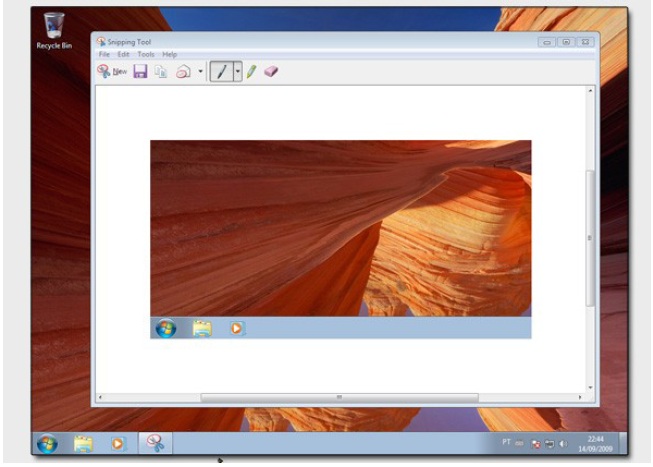Open the Help menu

pos(170,54)
